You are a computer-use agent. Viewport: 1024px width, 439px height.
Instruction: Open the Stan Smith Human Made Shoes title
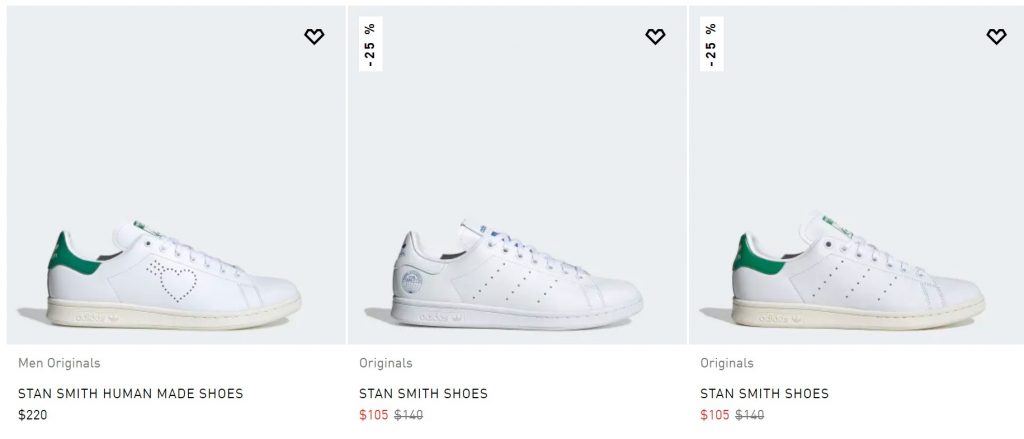[x=131, y=393]
